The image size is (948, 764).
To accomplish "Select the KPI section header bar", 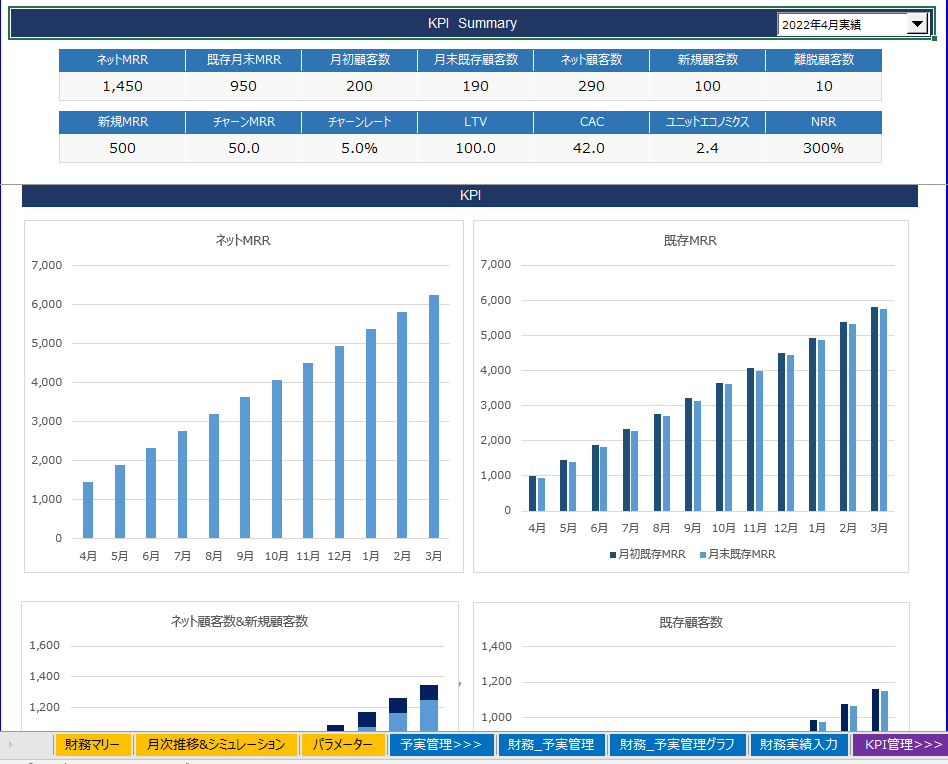I will 470,196.
